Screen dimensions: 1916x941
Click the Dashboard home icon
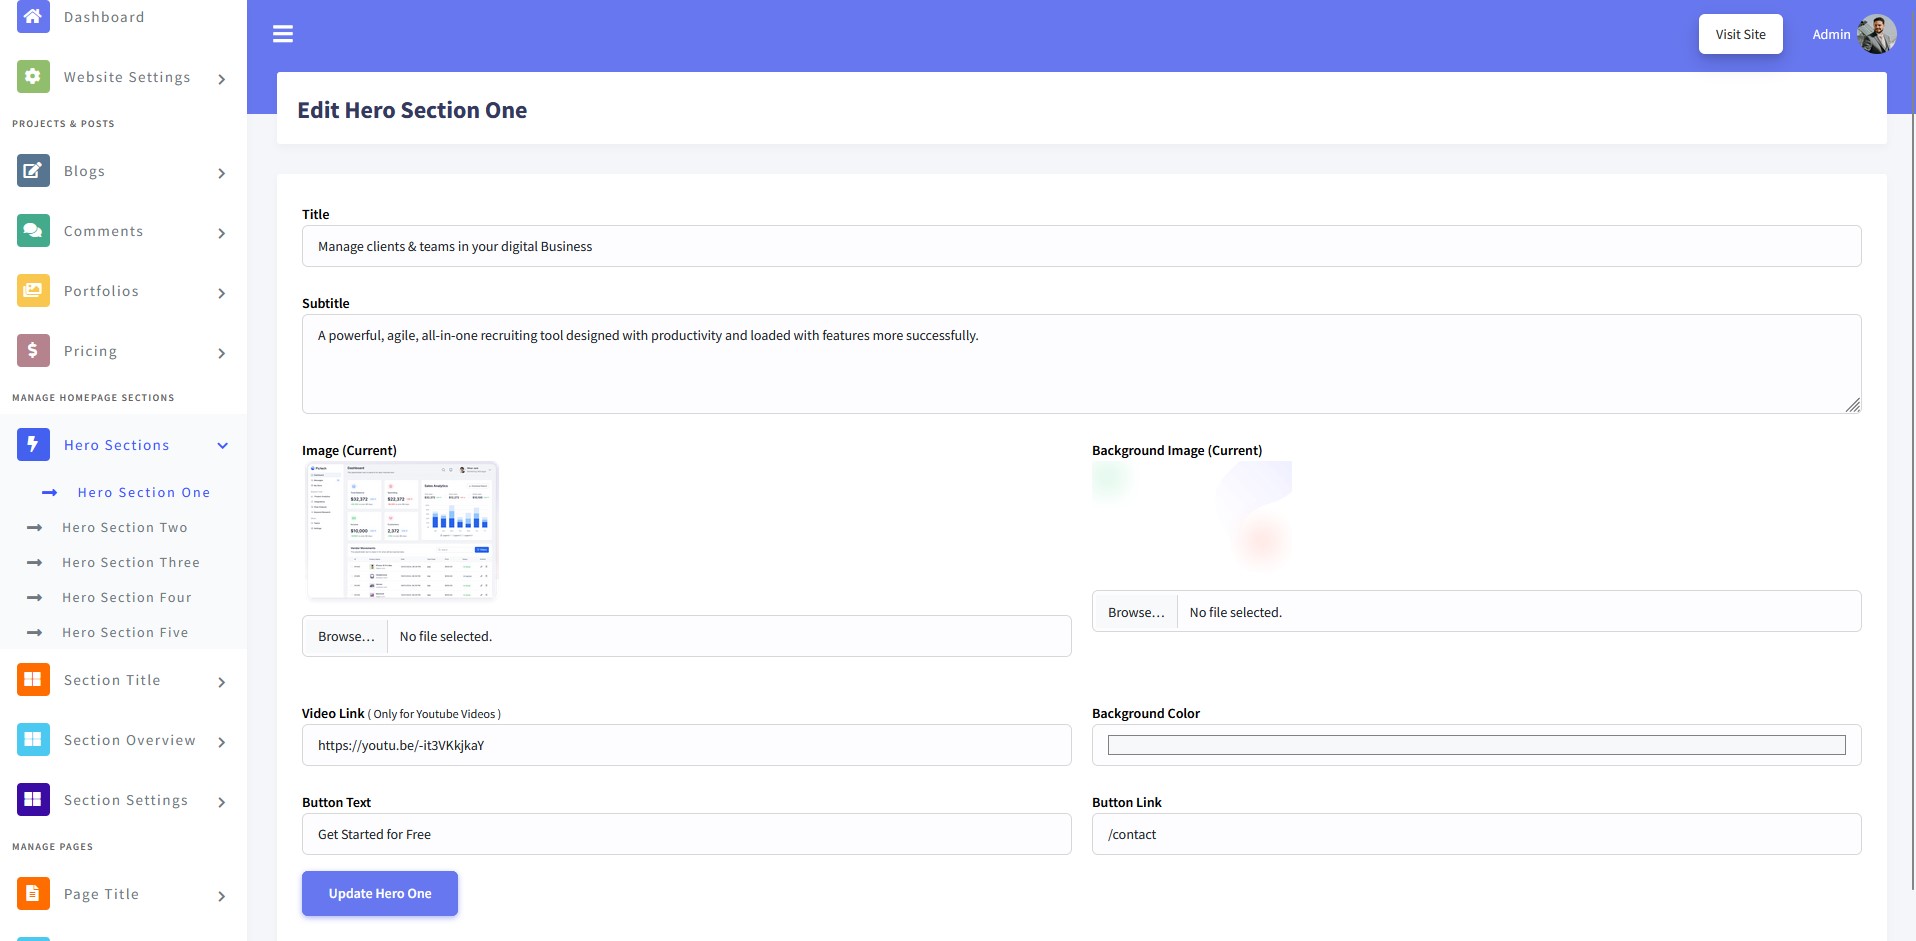point(33,16)
